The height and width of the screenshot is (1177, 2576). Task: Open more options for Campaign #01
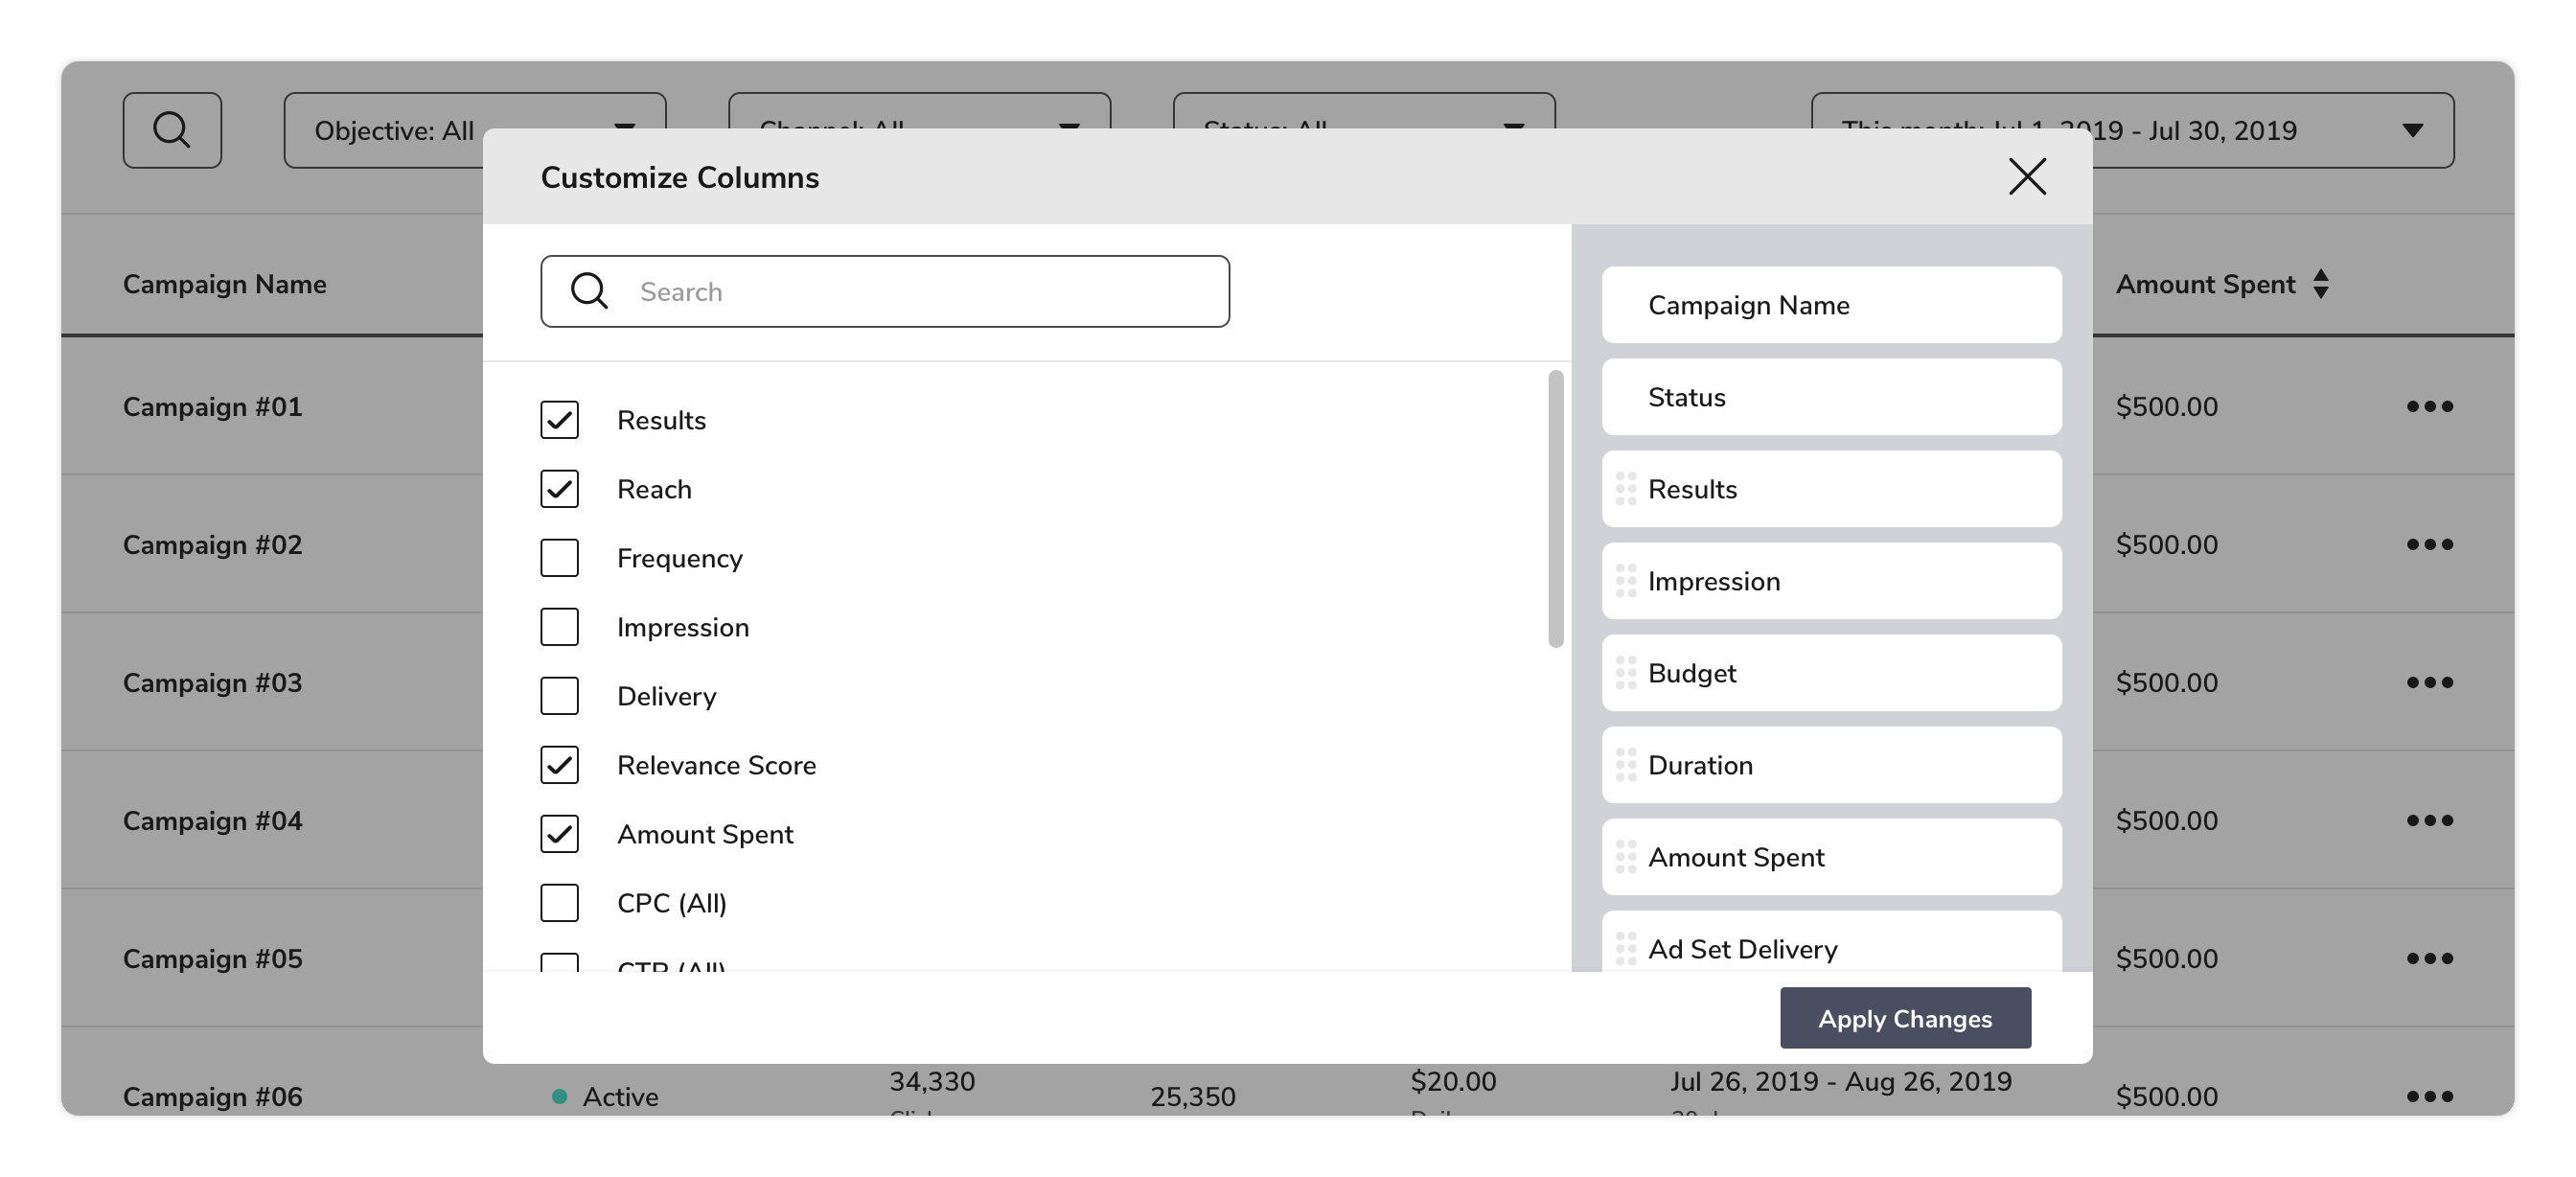click(x=2430, y=406)
